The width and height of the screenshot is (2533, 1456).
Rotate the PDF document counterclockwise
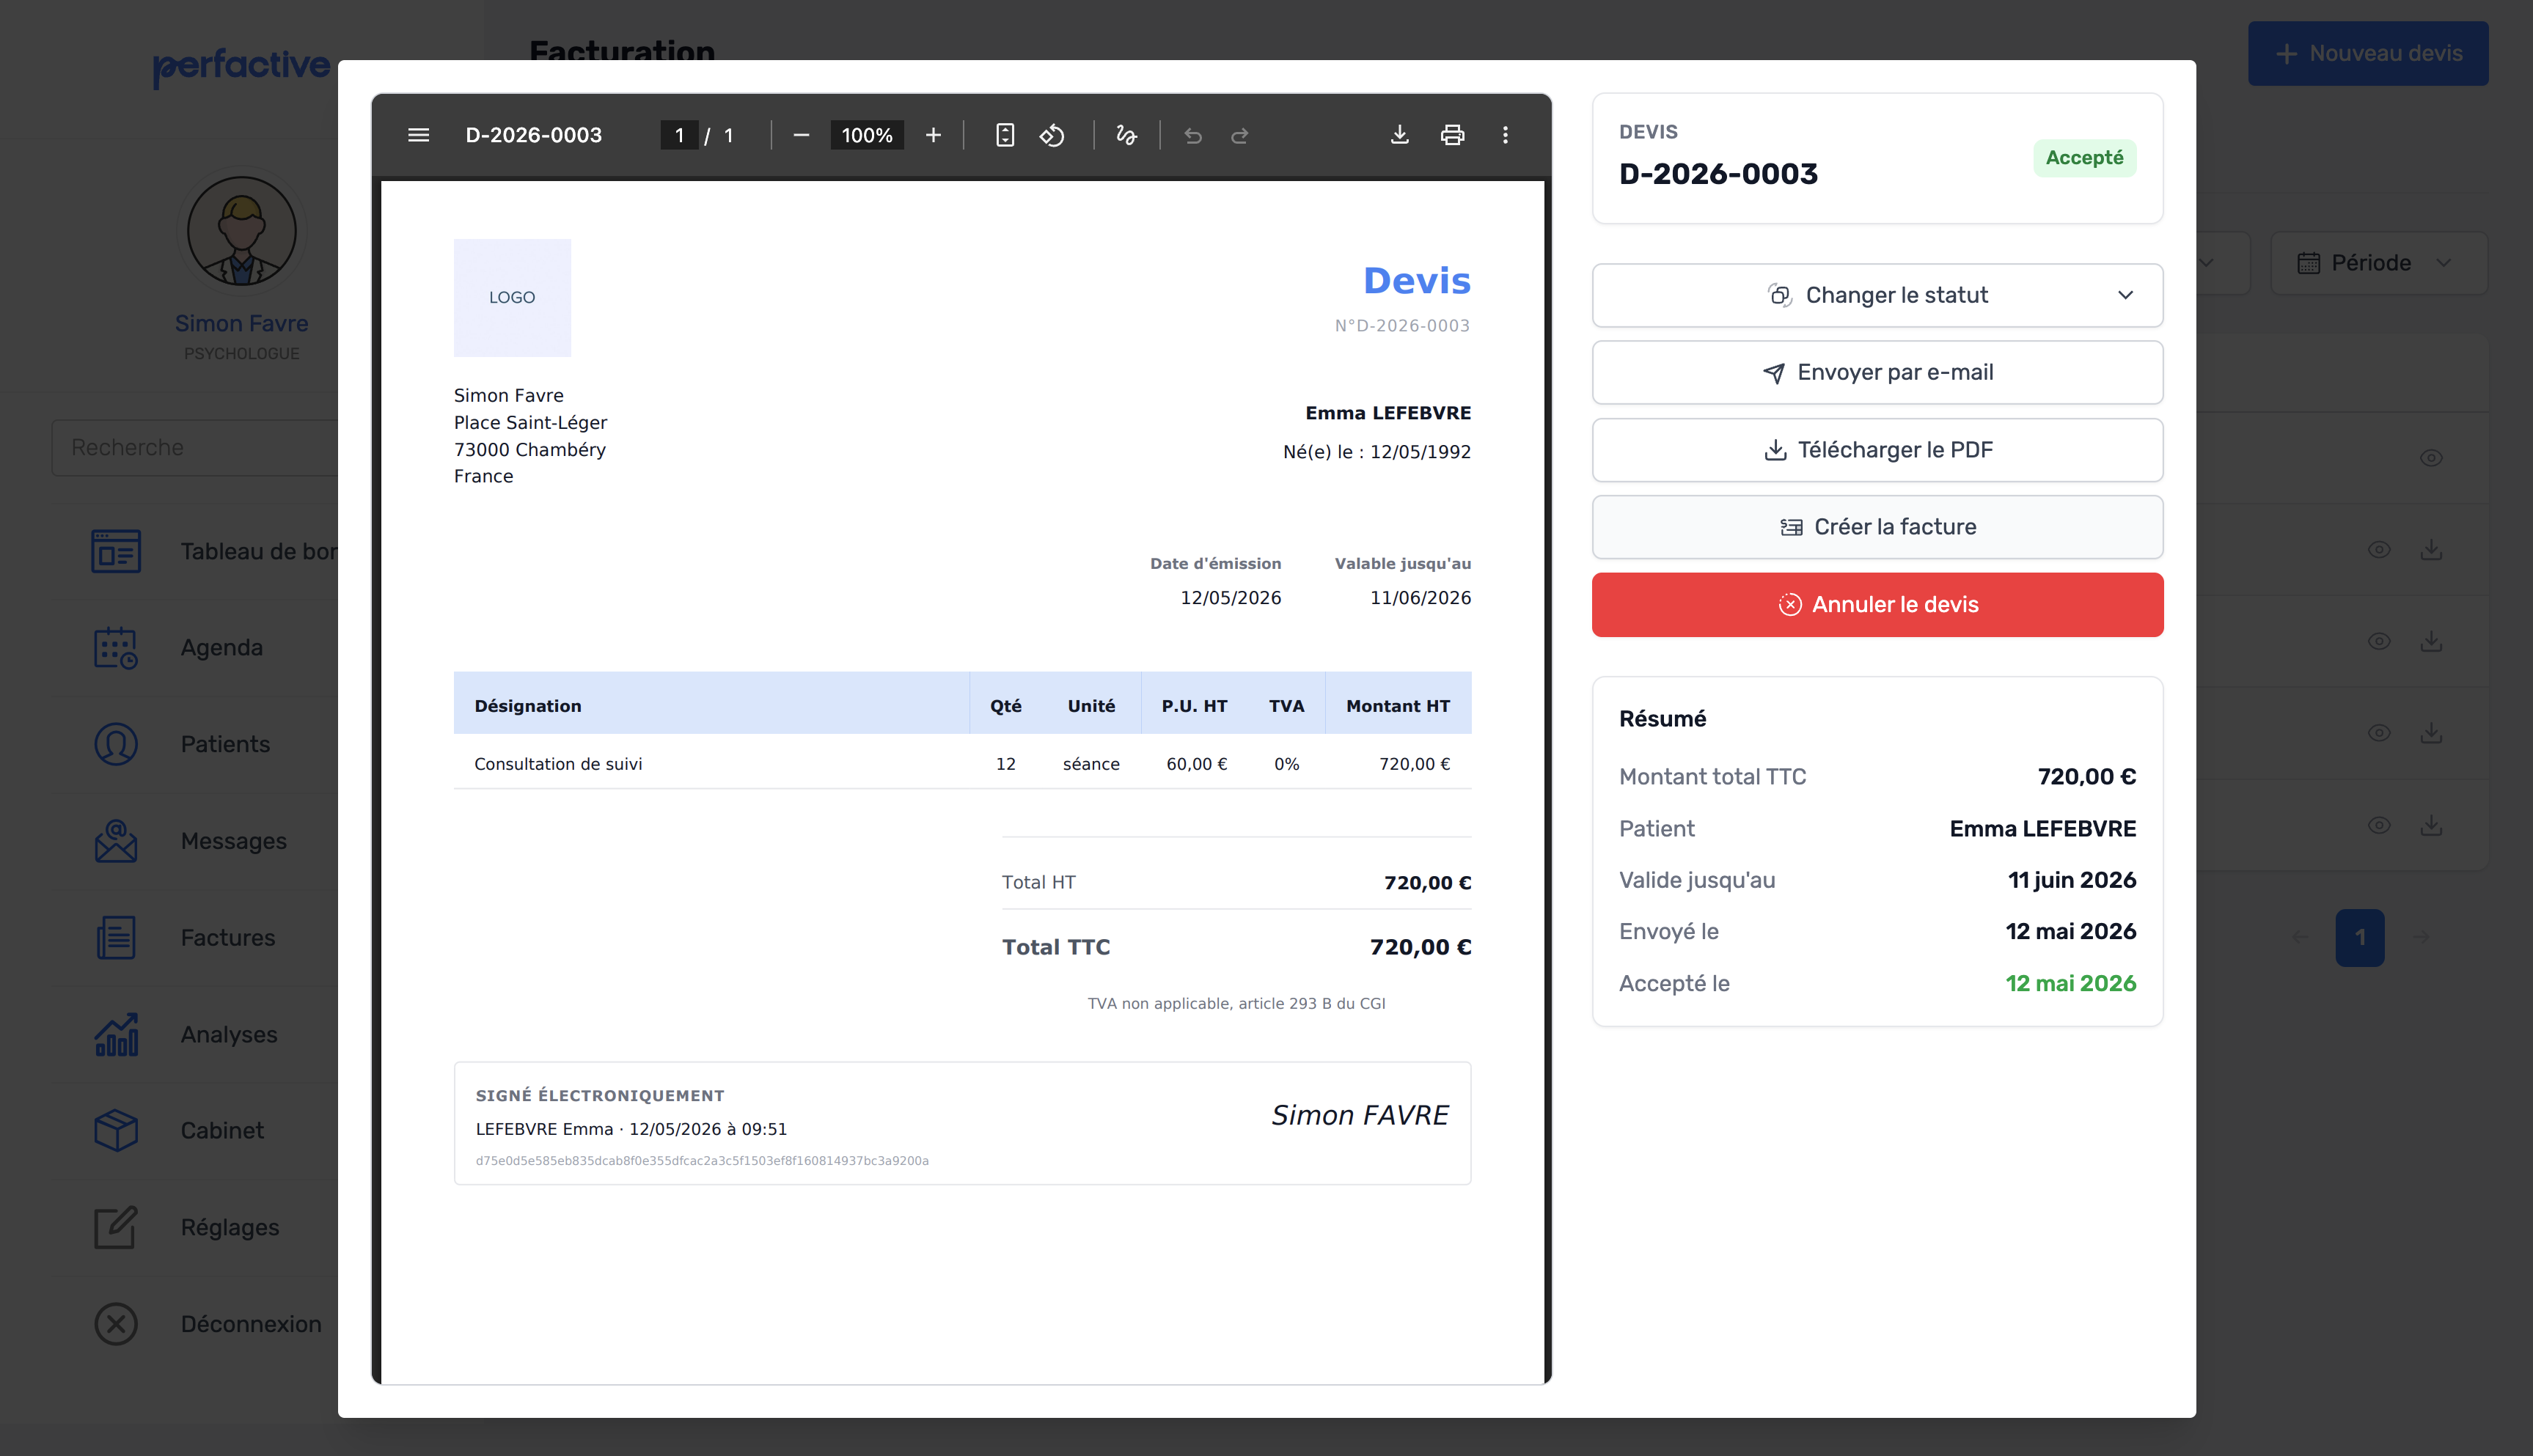pyautogui.click(x=1052, y=135)
